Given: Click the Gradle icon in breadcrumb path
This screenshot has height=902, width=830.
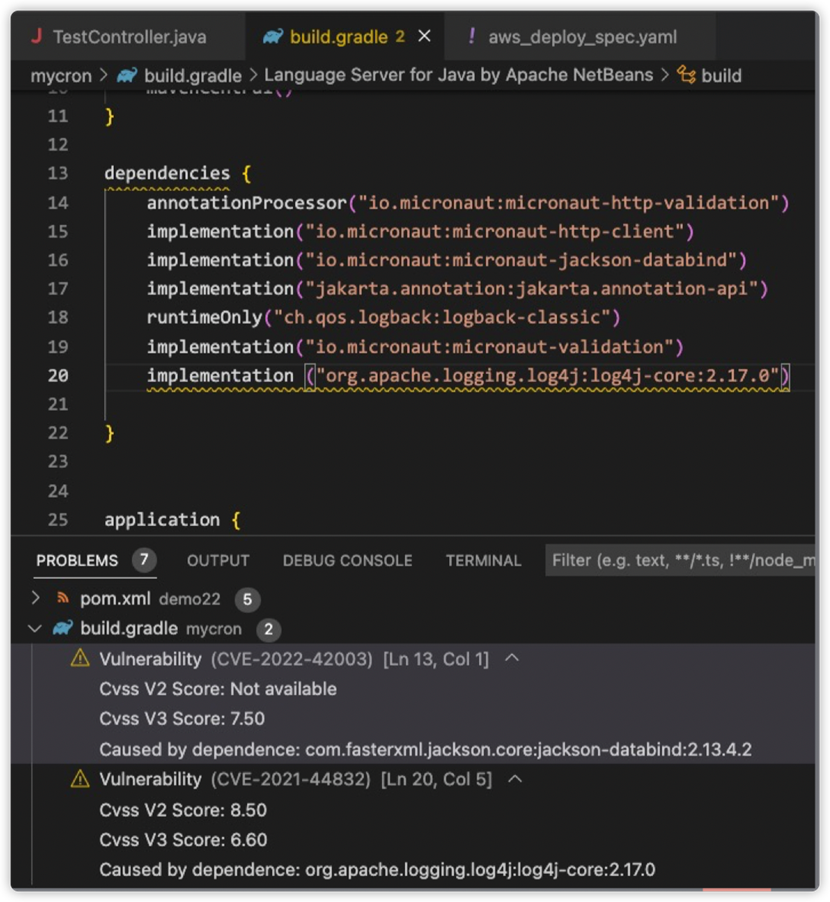Looking at the screenshot, I should pos(127,75).
